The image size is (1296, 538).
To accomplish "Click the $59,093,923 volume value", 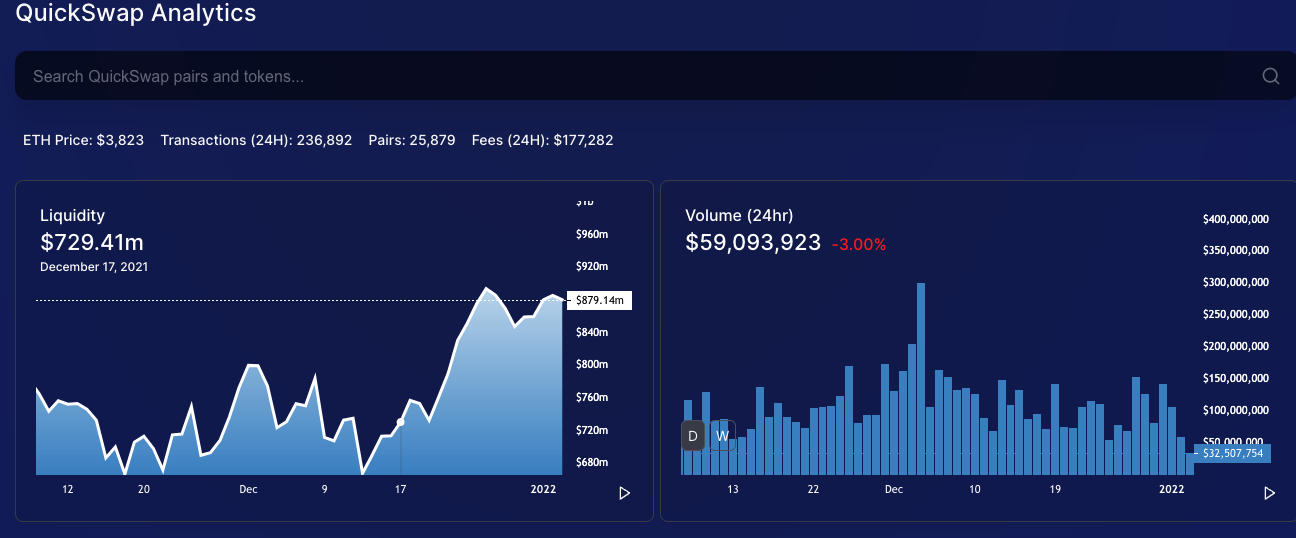I will pos(753,242).
